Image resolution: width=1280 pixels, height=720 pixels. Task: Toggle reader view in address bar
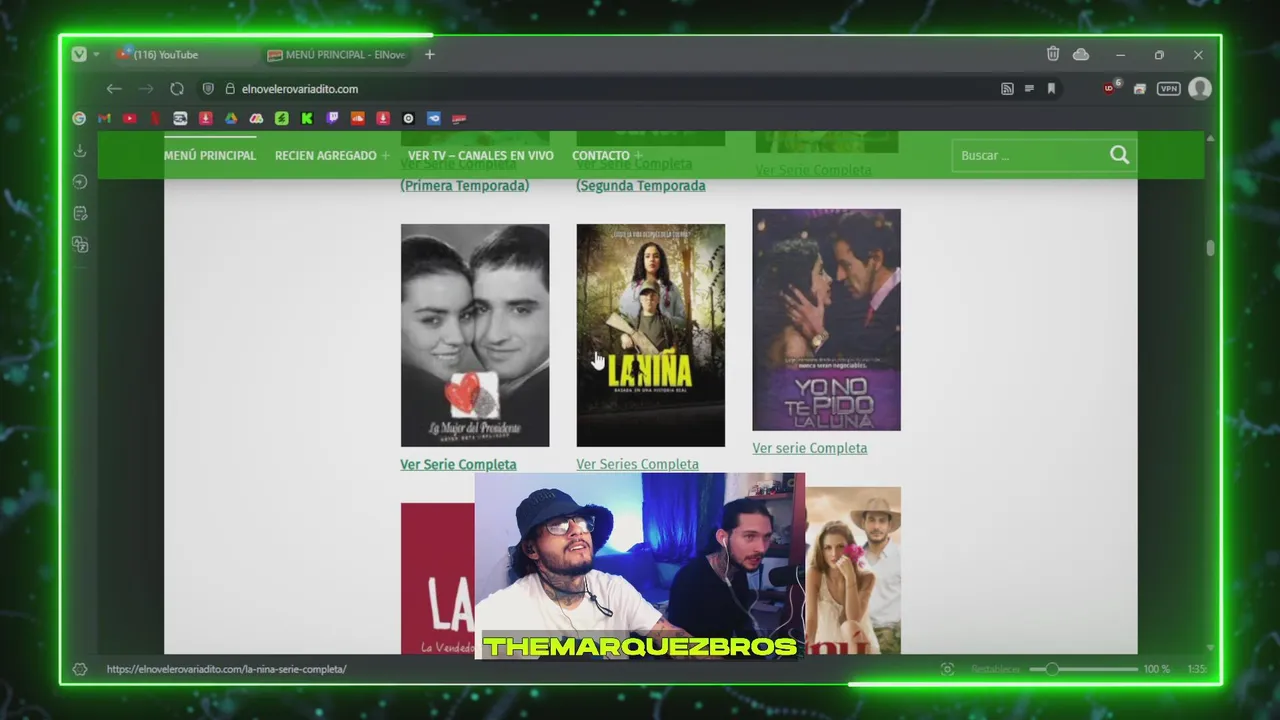click(x=1029, y=89)
